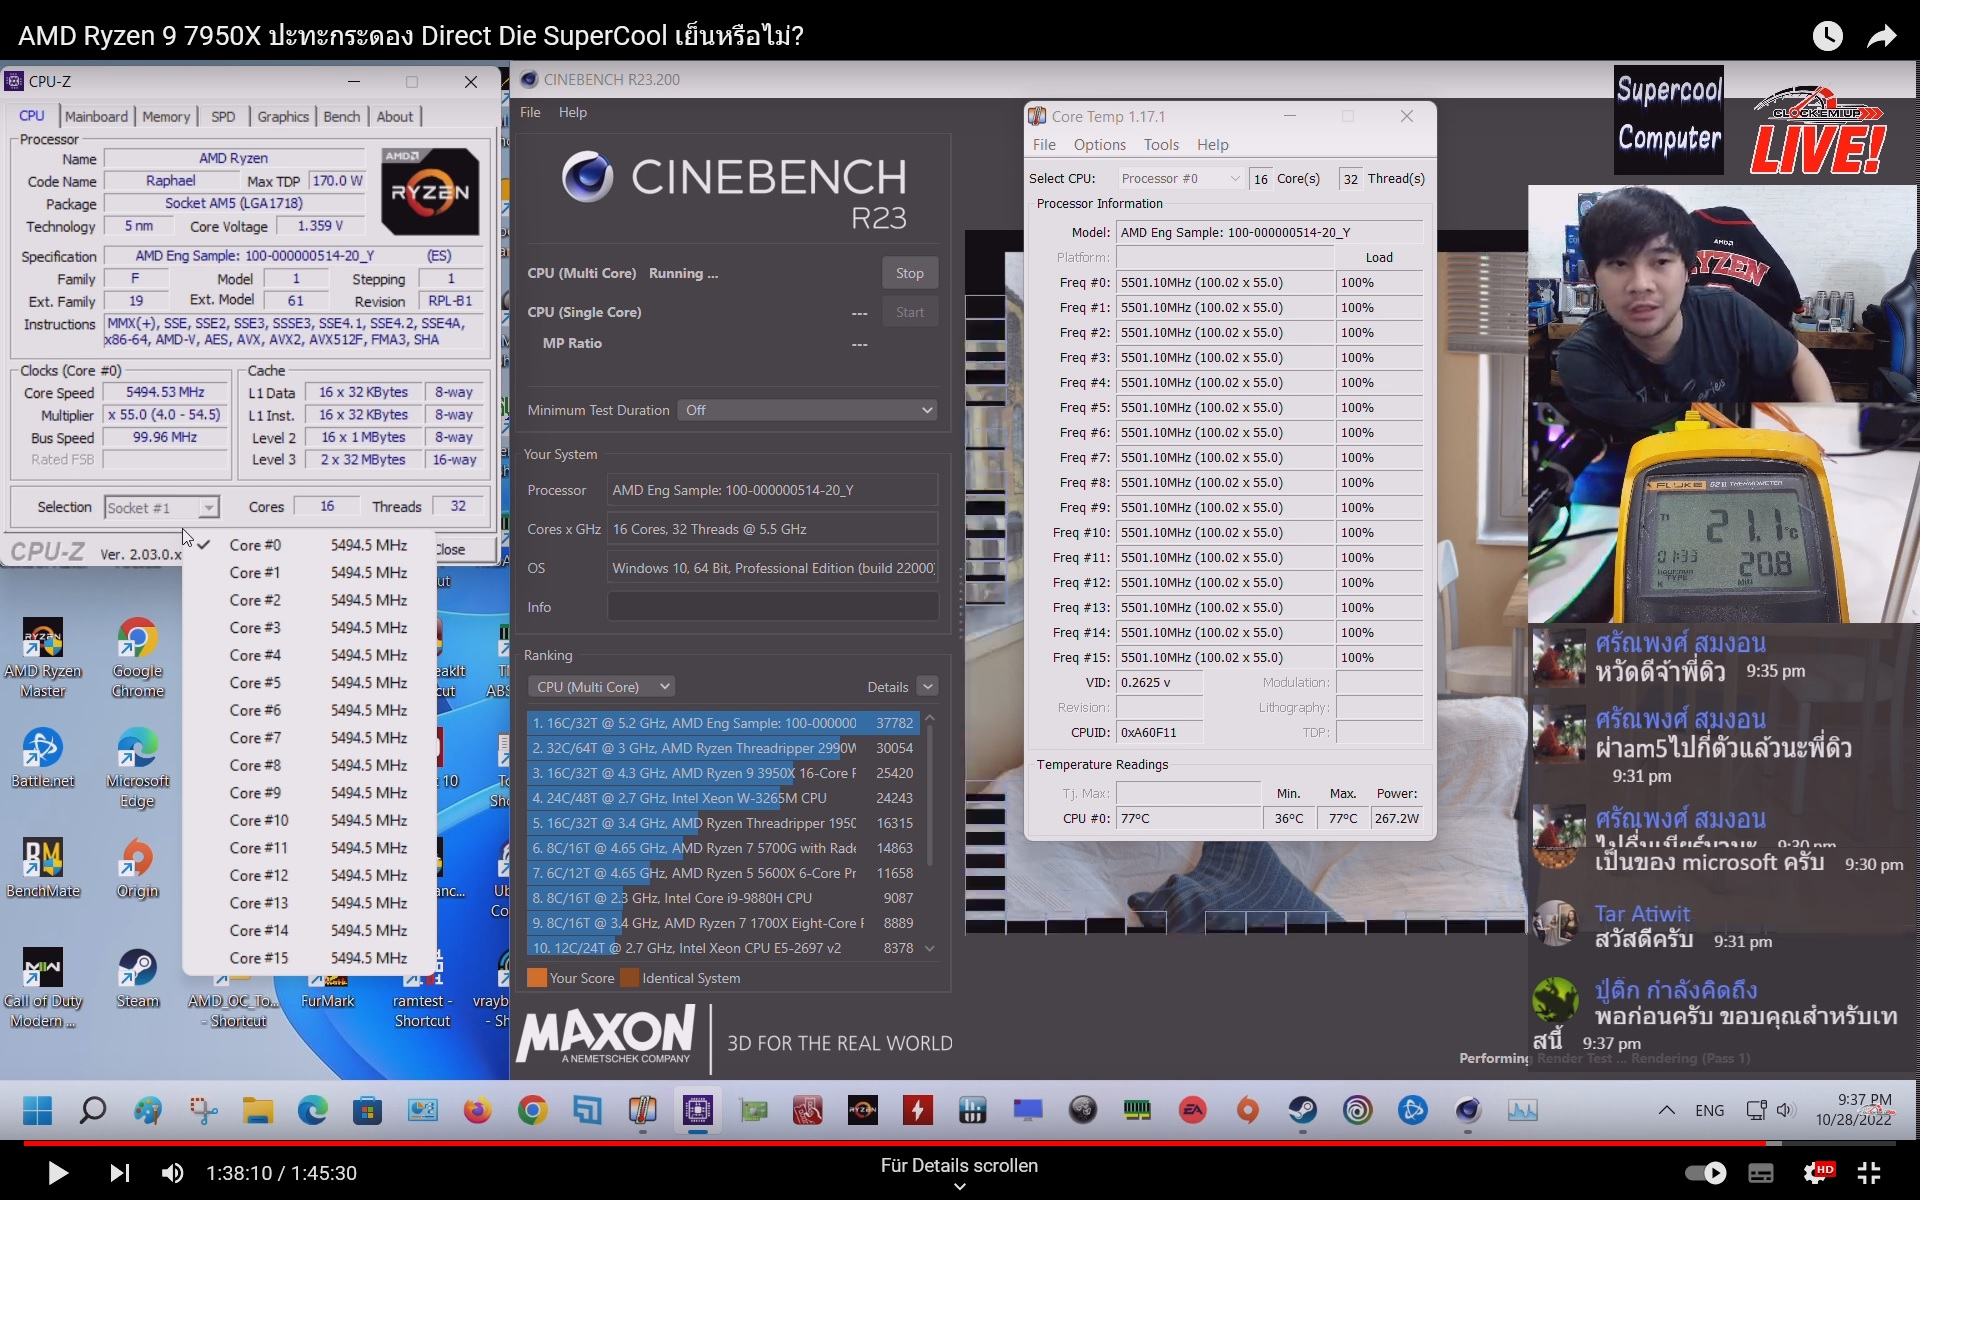Exit full screen mode

(1869, 1173)
